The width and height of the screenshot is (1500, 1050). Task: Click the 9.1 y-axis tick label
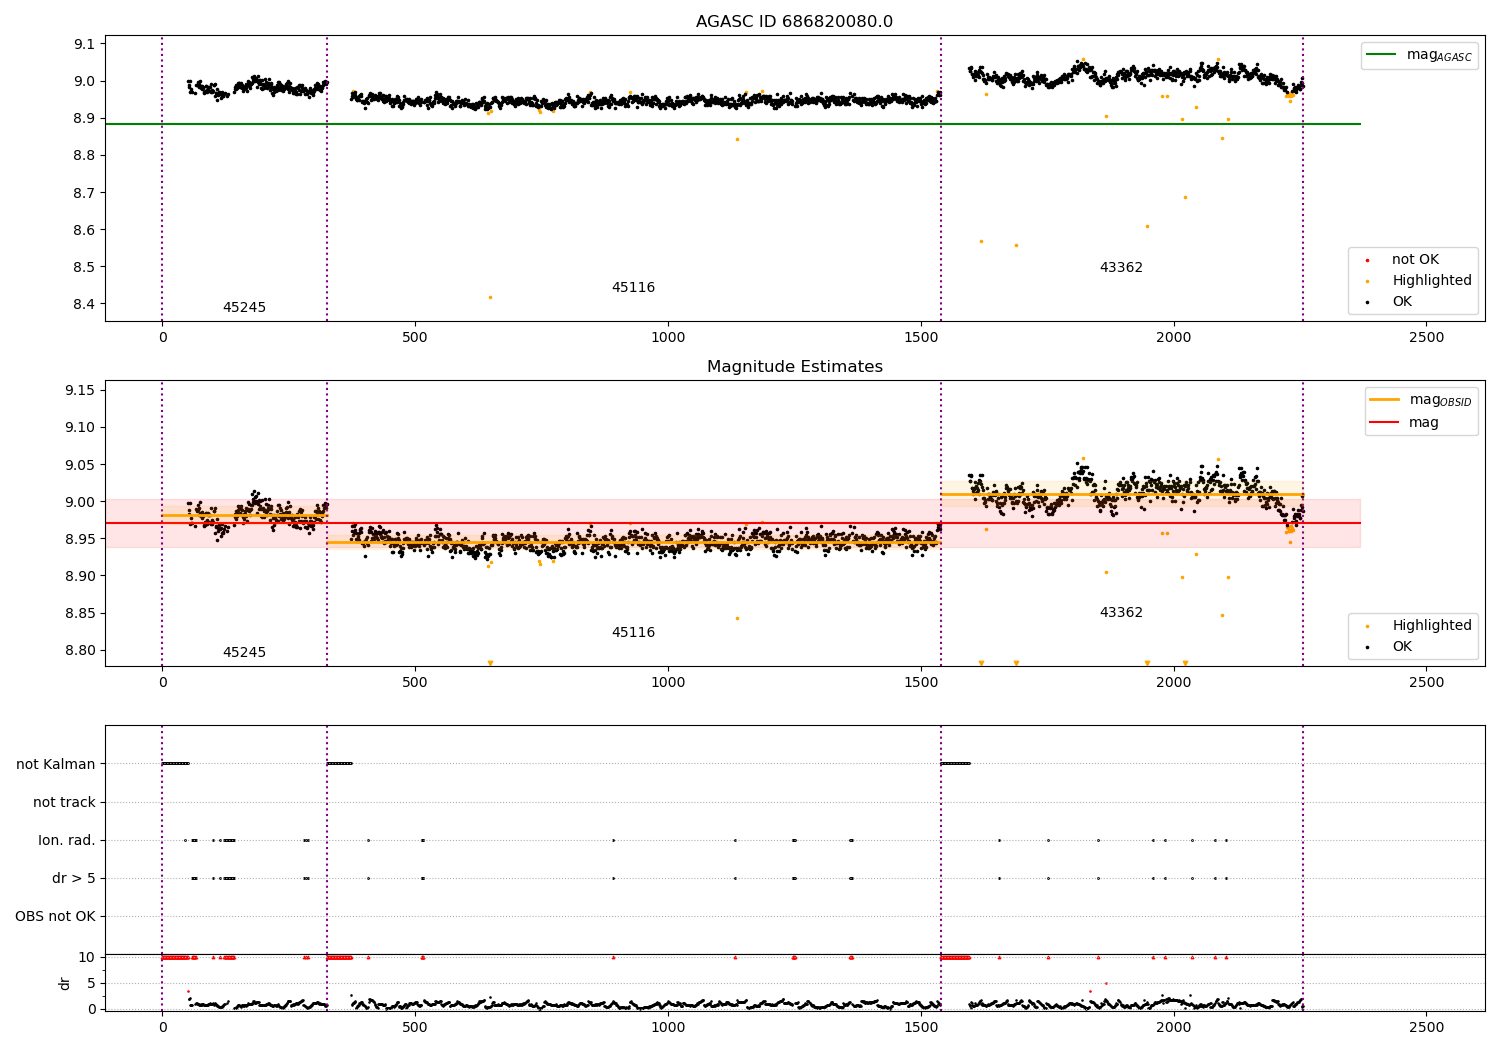tap(84, 45)
